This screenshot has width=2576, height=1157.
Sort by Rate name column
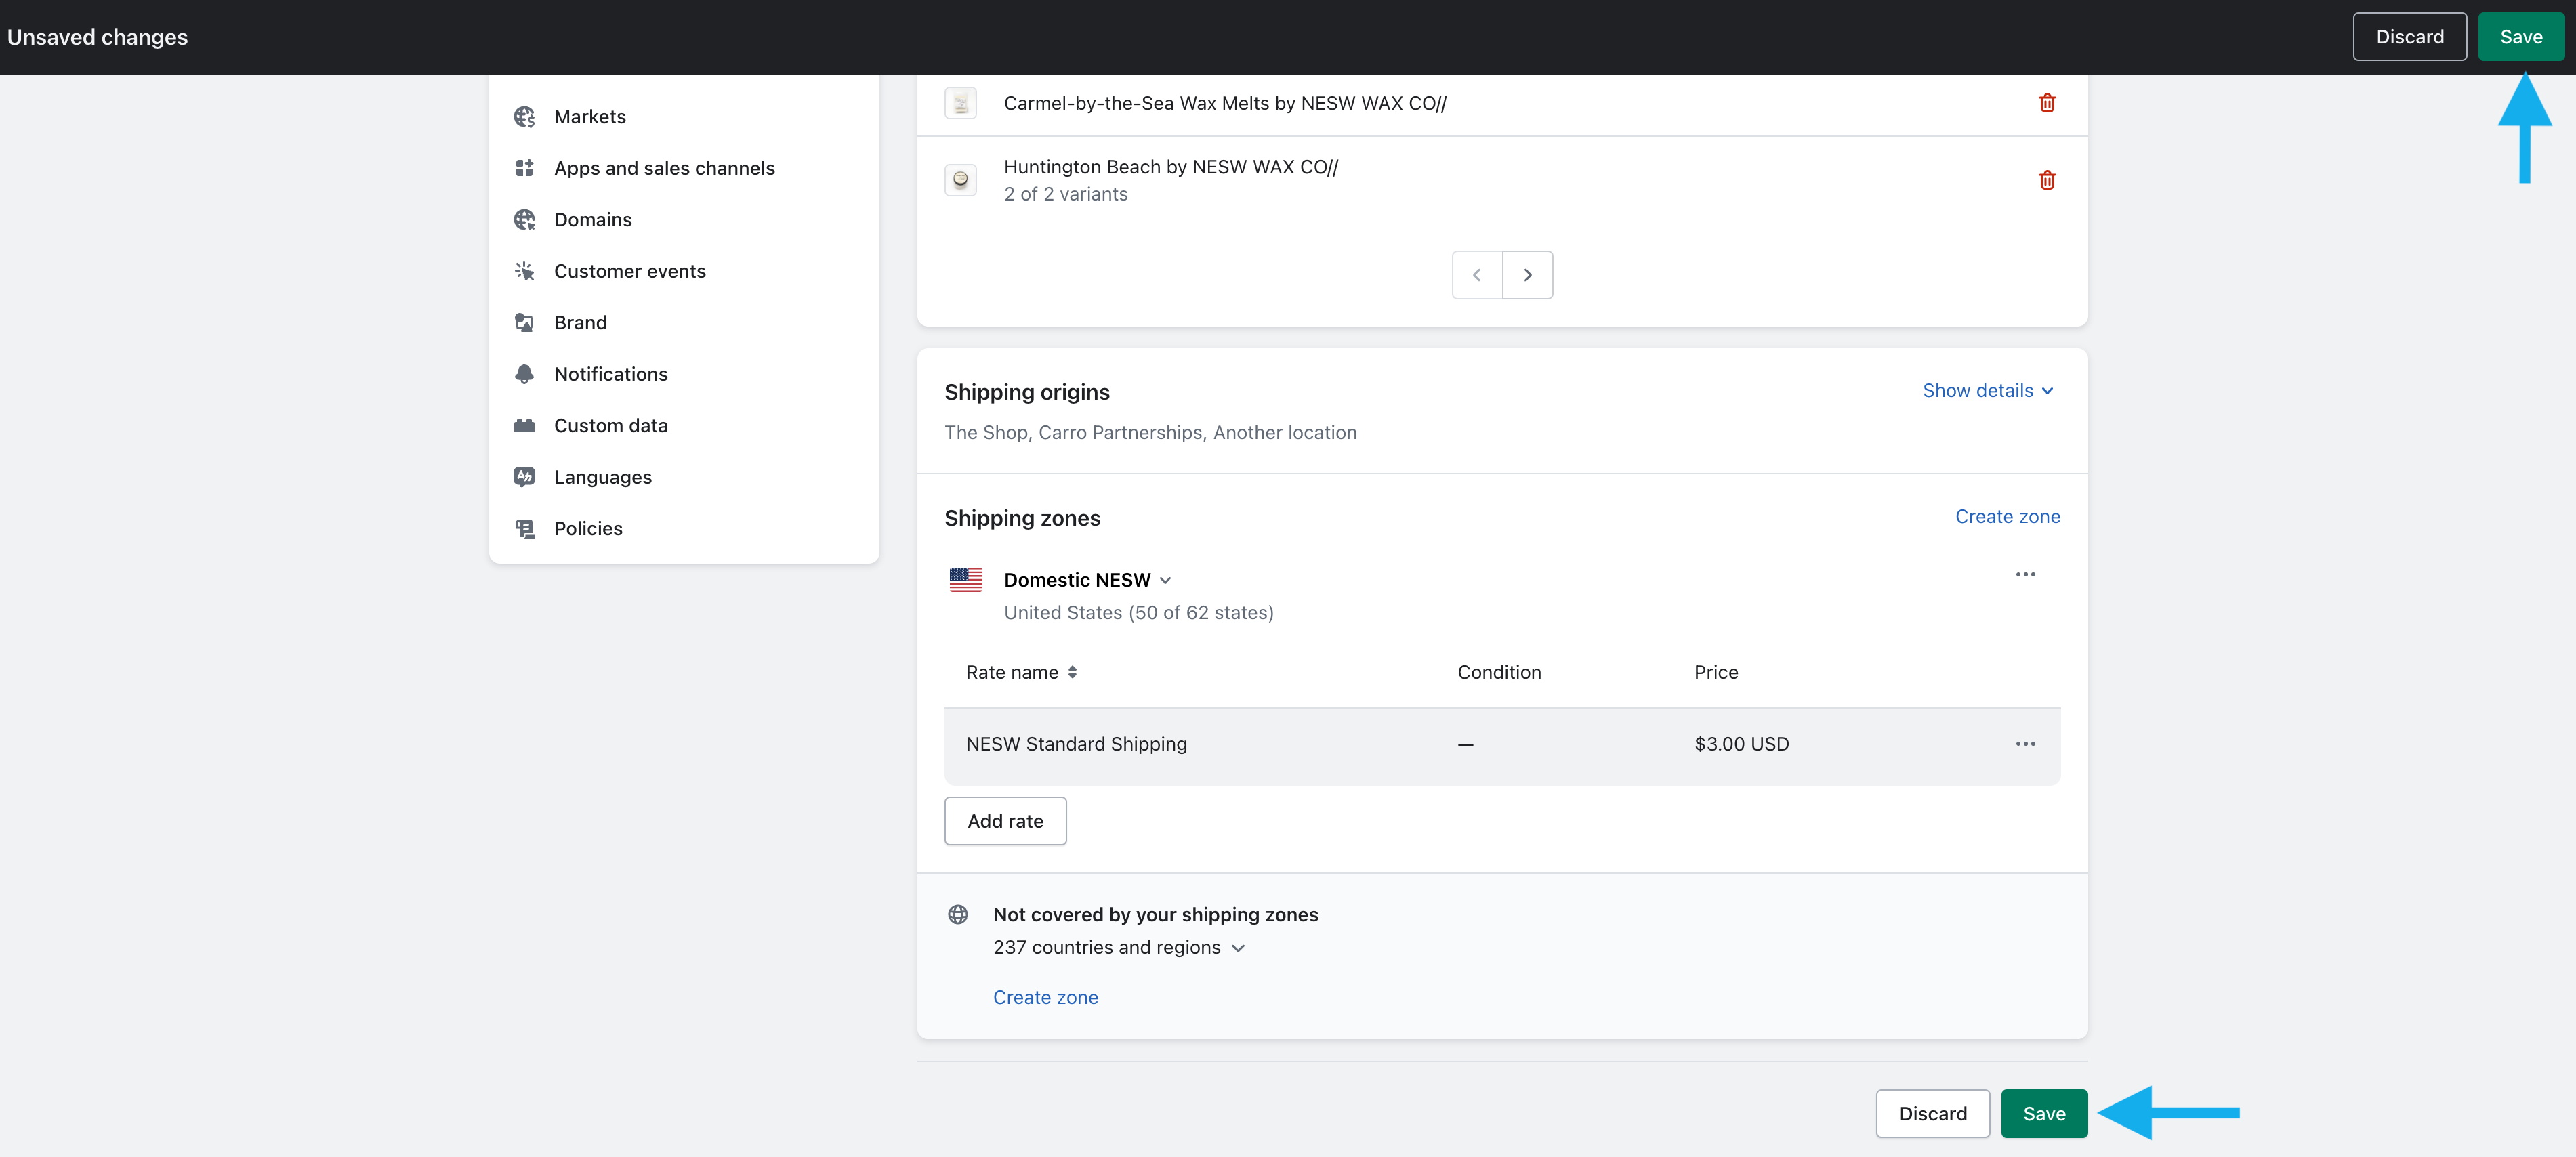1020,672
